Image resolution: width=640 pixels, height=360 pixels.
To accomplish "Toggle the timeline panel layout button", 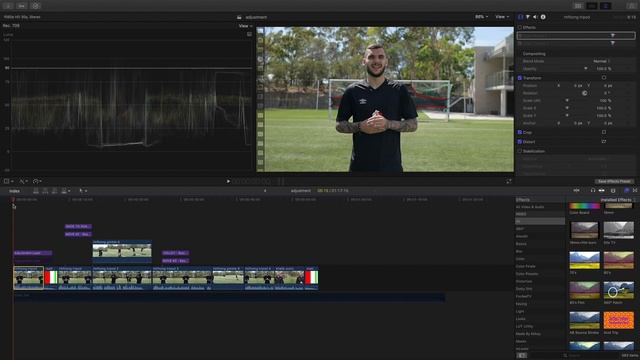I will click(592, 6).
